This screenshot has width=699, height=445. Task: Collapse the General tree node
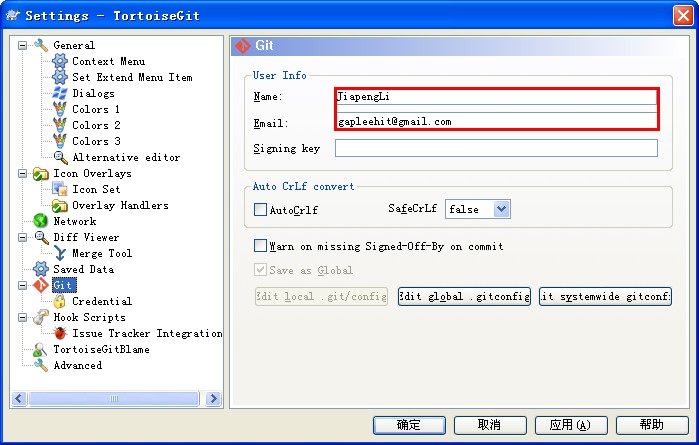tap(23, 46)
